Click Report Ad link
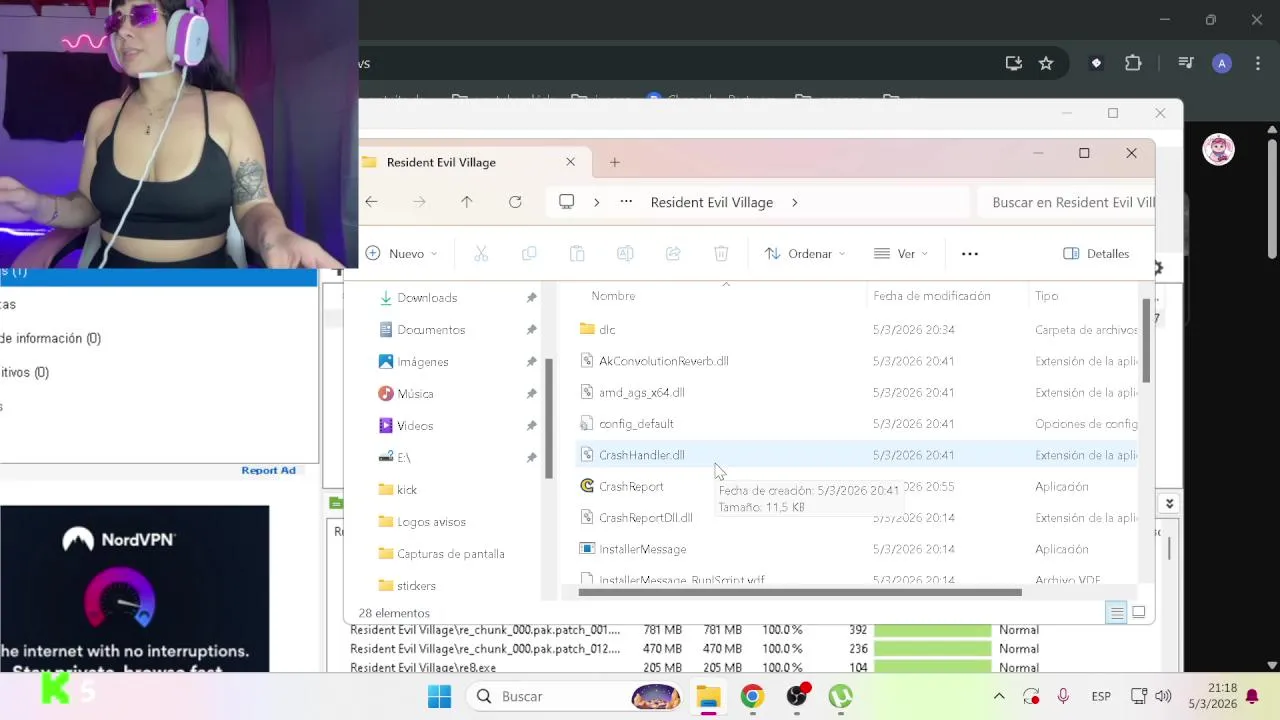 [x=268, y=471]
